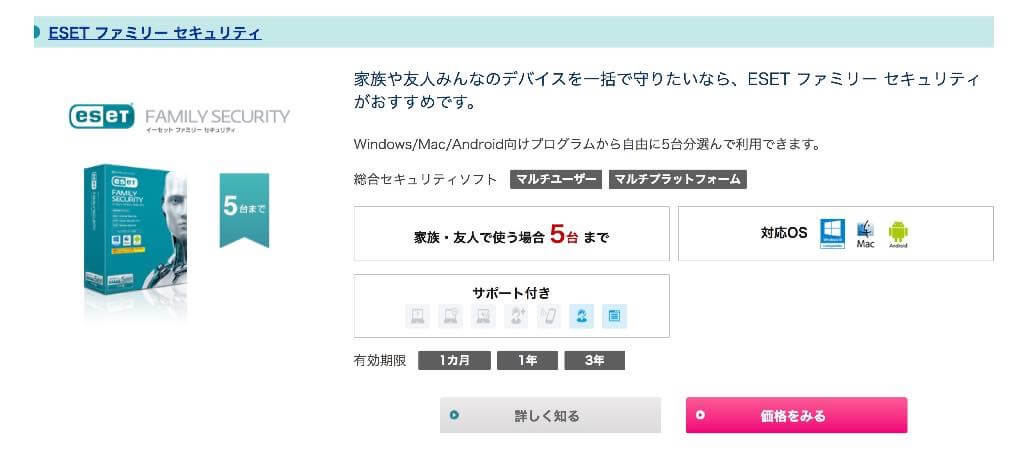
Task: Open the ESET ファミリー セキュリティ heading link
Action: tap(155, 32)
